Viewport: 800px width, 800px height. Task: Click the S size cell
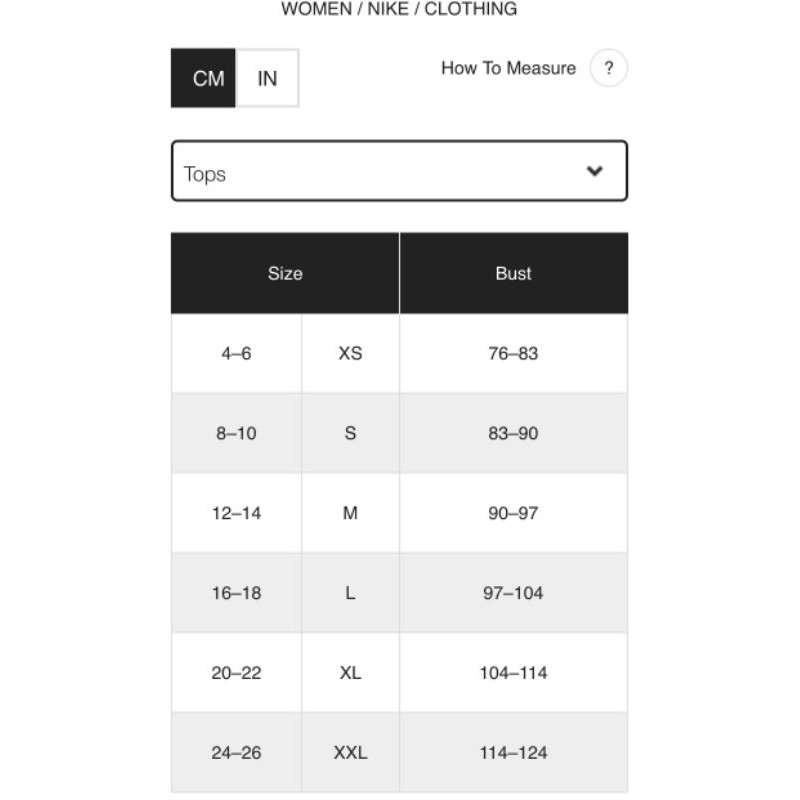tap(351, 433)
